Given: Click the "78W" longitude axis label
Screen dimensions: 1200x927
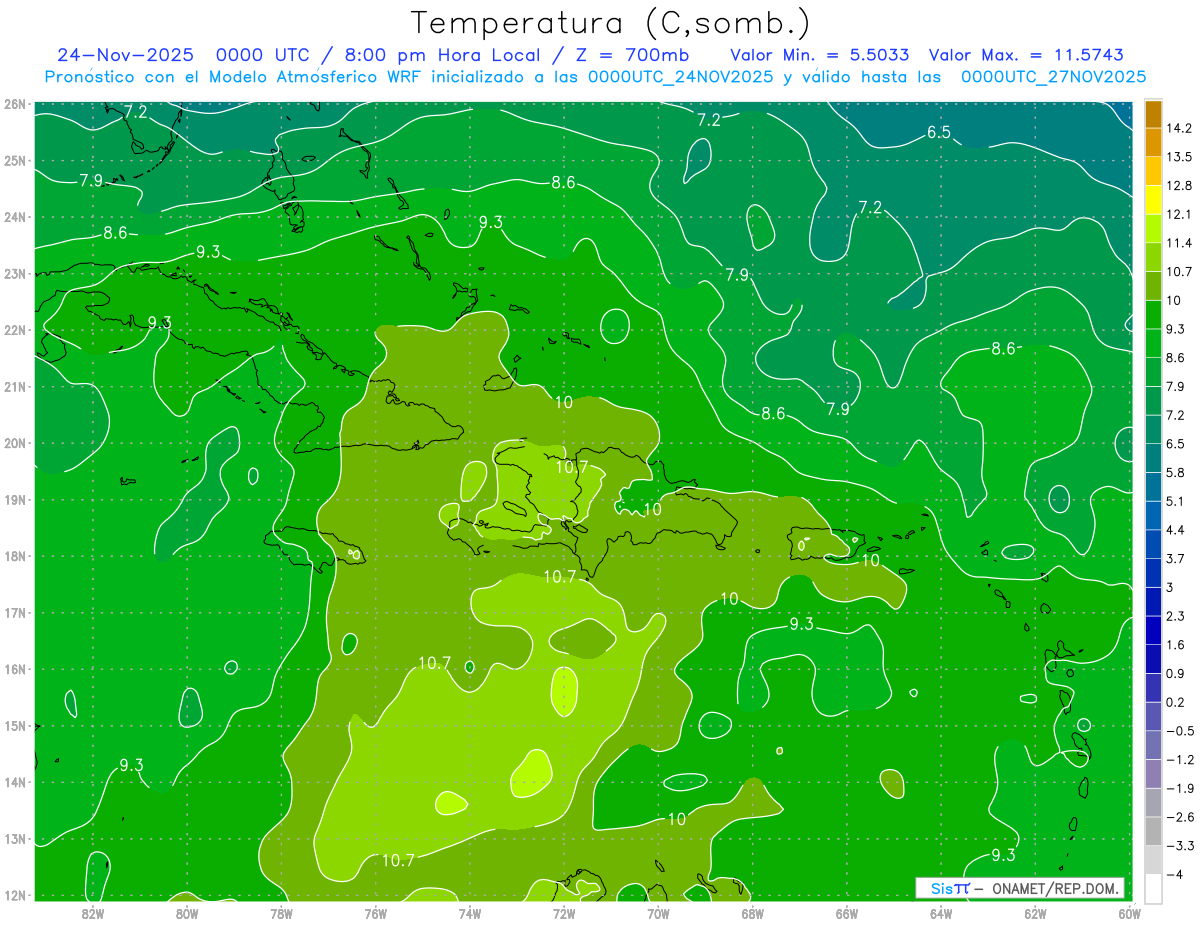Looking at the screenshot, I should 281,913.
